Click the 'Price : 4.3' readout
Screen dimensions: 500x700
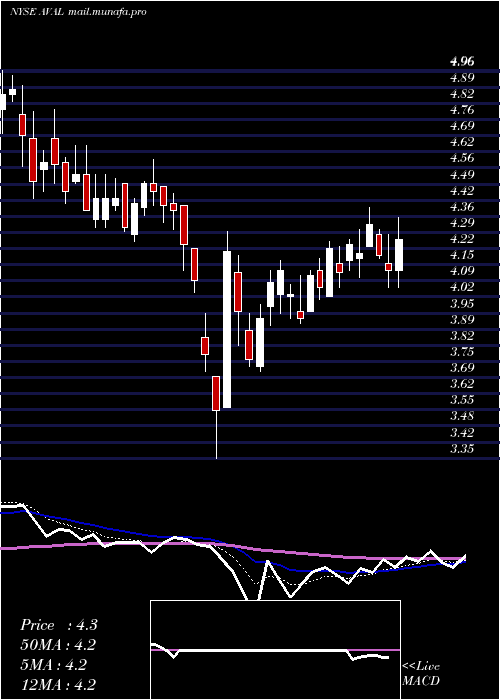tap(59, 625)
